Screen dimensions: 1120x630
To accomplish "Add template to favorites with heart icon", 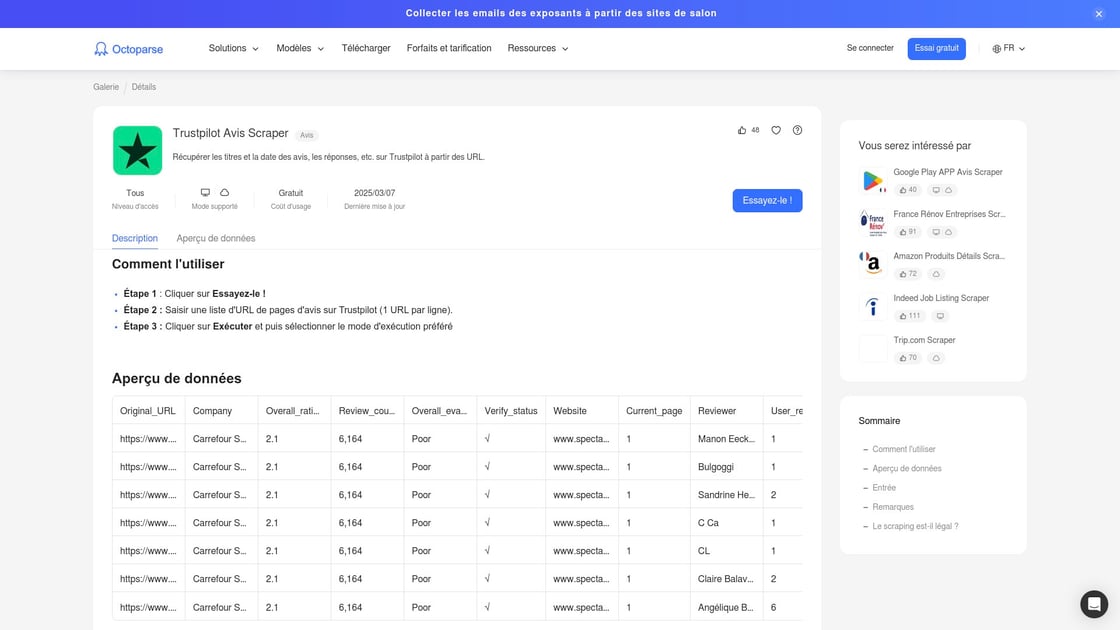I will coord(776,130).
